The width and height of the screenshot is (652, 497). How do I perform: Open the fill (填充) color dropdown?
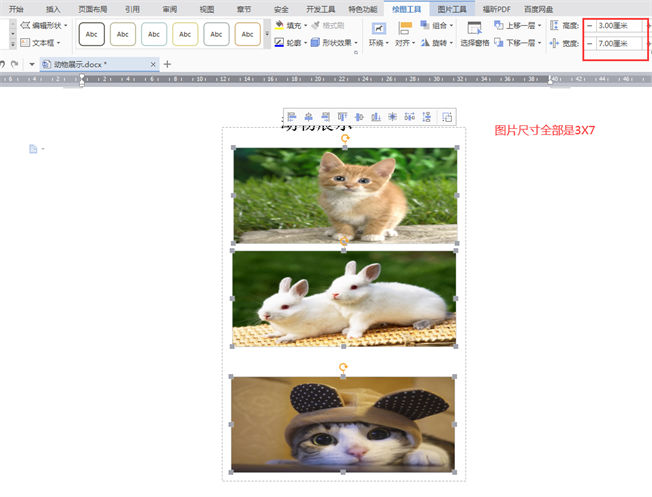(x=305, y=25)
